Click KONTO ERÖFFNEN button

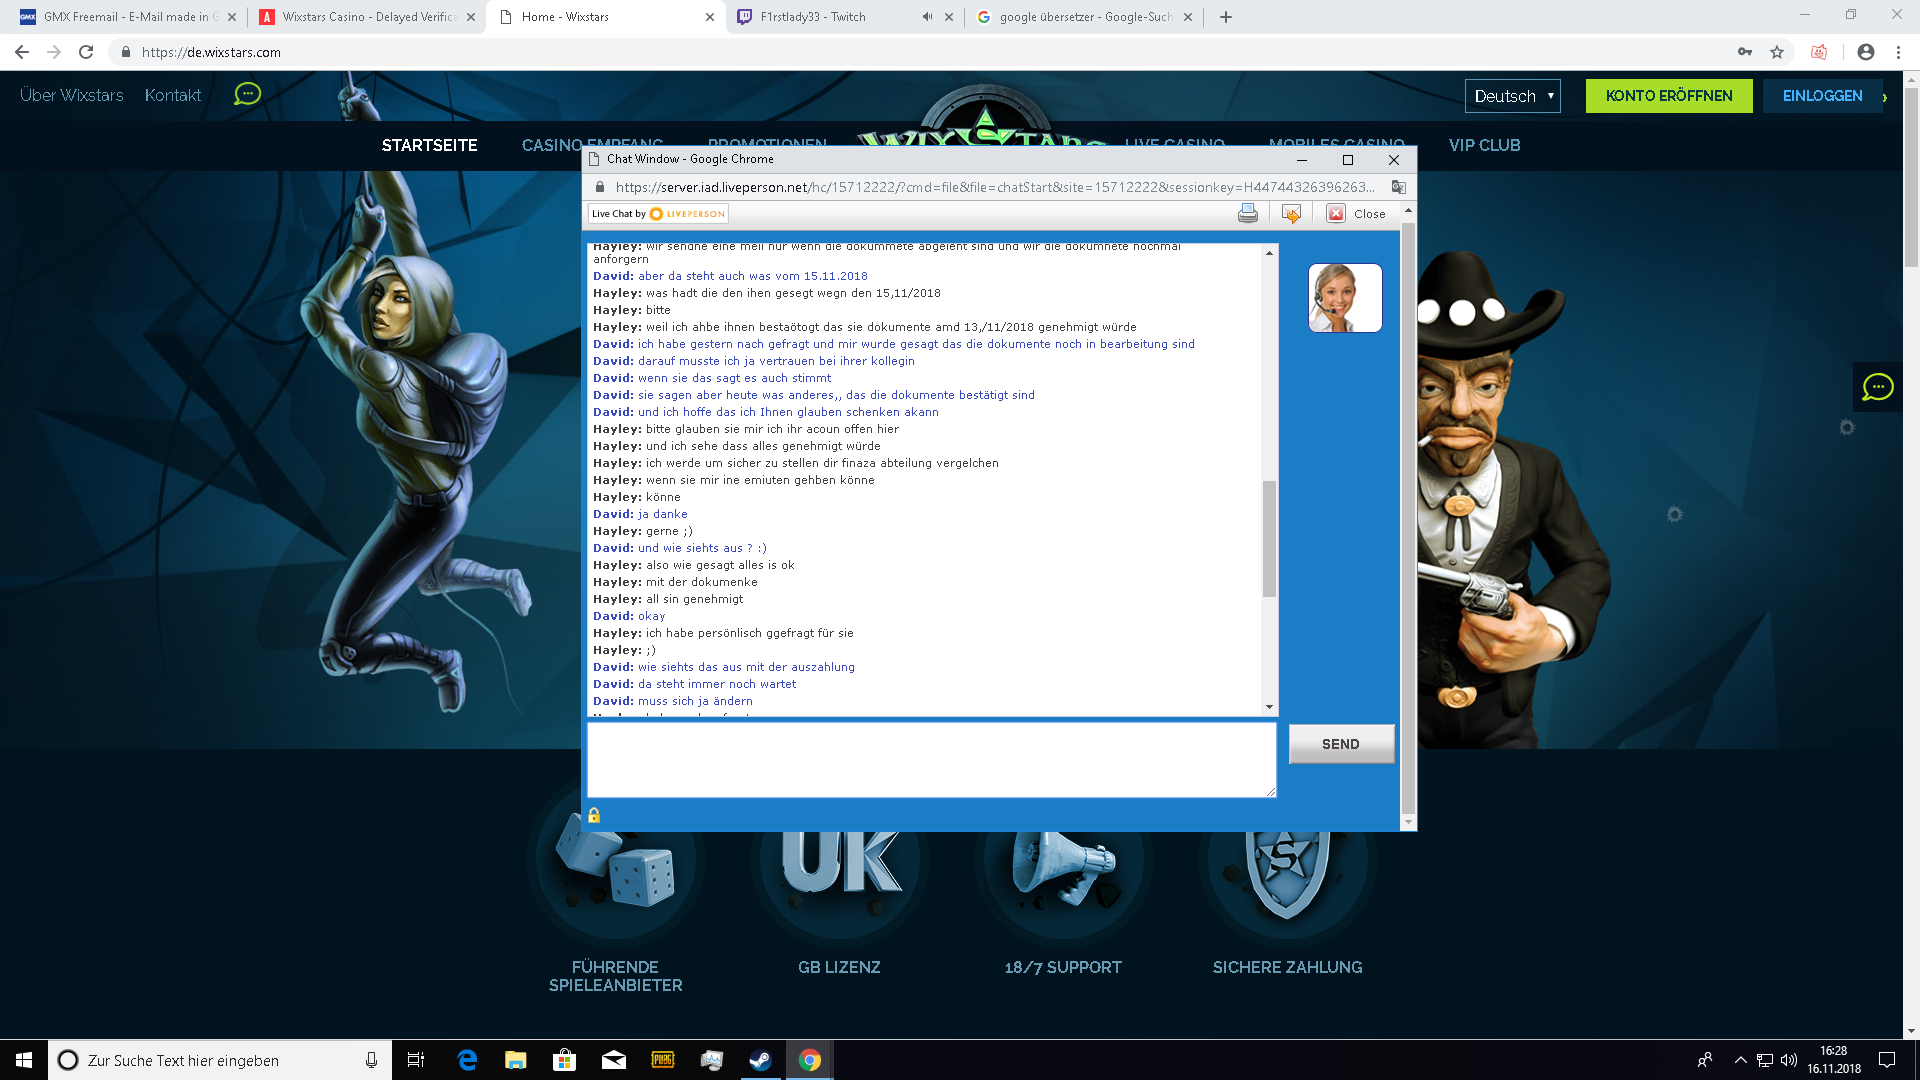click(x=1669, y=96)
